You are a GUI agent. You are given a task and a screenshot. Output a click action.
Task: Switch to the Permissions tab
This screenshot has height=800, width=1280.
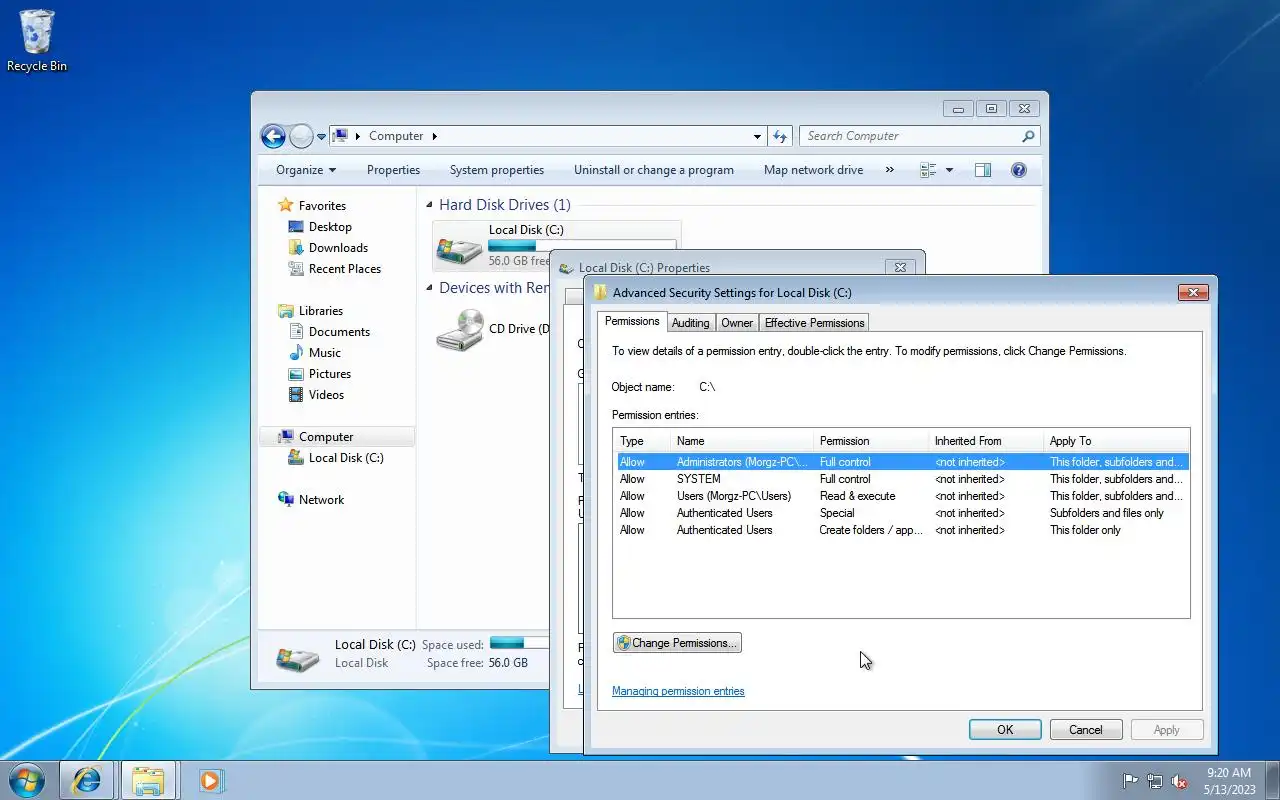coord(632,321)
